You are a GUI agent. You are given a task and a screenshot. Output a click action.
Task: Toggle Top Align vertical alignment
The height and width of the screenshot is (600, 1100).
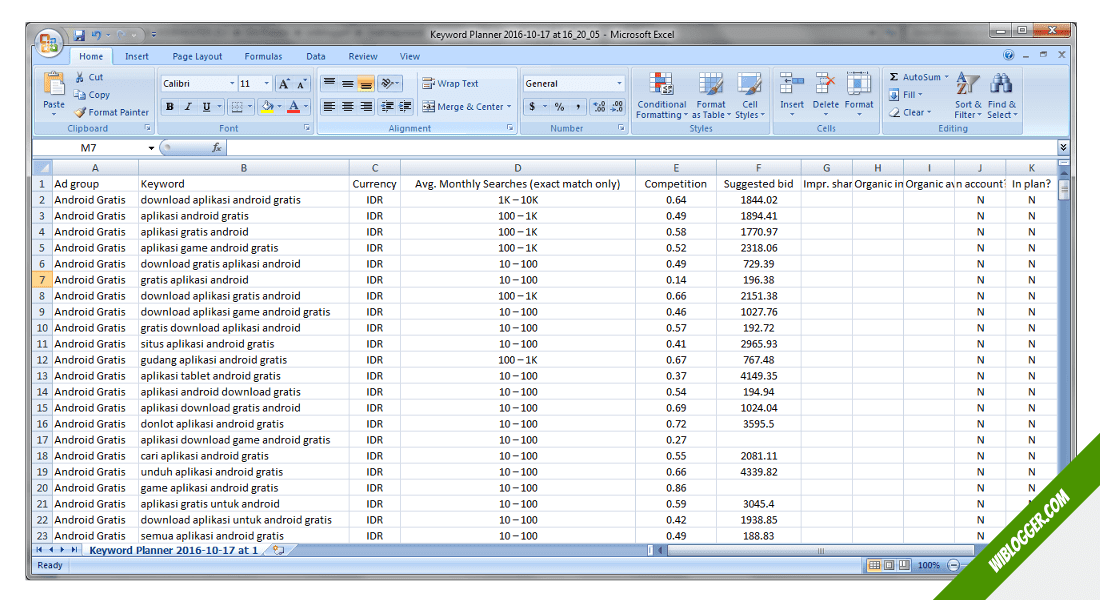click(x=329, y=84)
